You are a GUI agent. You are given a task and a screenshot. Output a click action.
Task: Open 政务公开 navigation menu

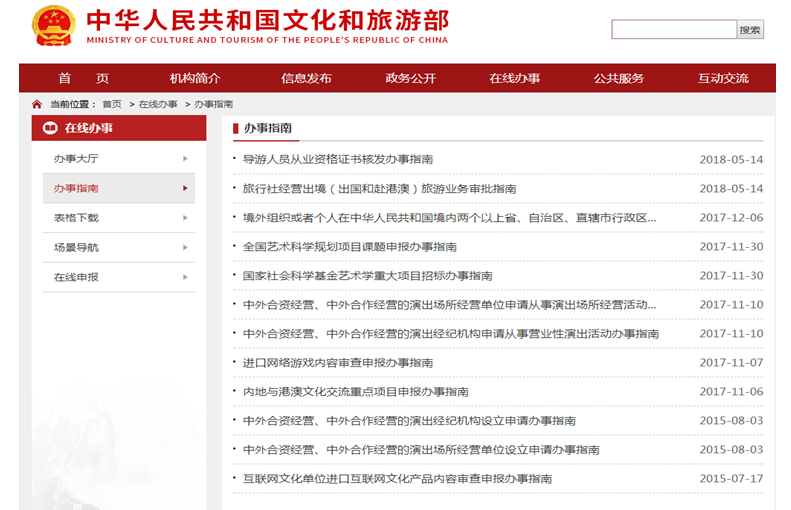411,78
